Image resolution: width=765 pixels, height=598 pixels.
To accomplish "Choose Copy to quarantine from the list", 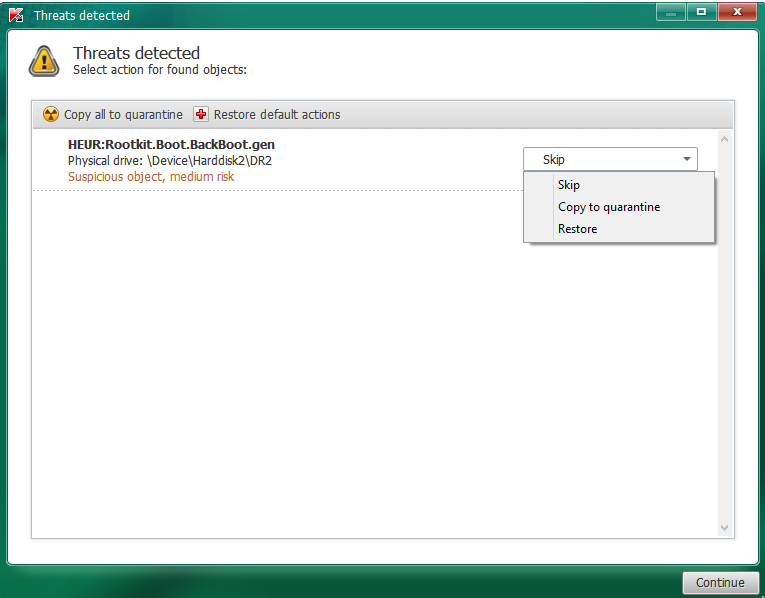I will click(609, 207).
